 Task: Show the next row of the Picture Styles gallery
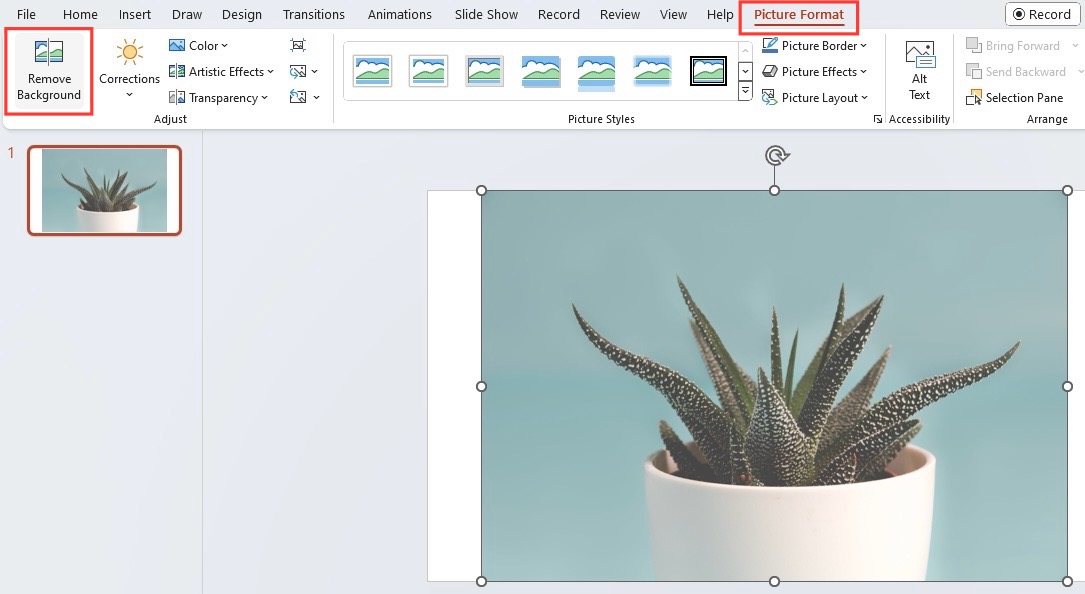click(745, 71)
